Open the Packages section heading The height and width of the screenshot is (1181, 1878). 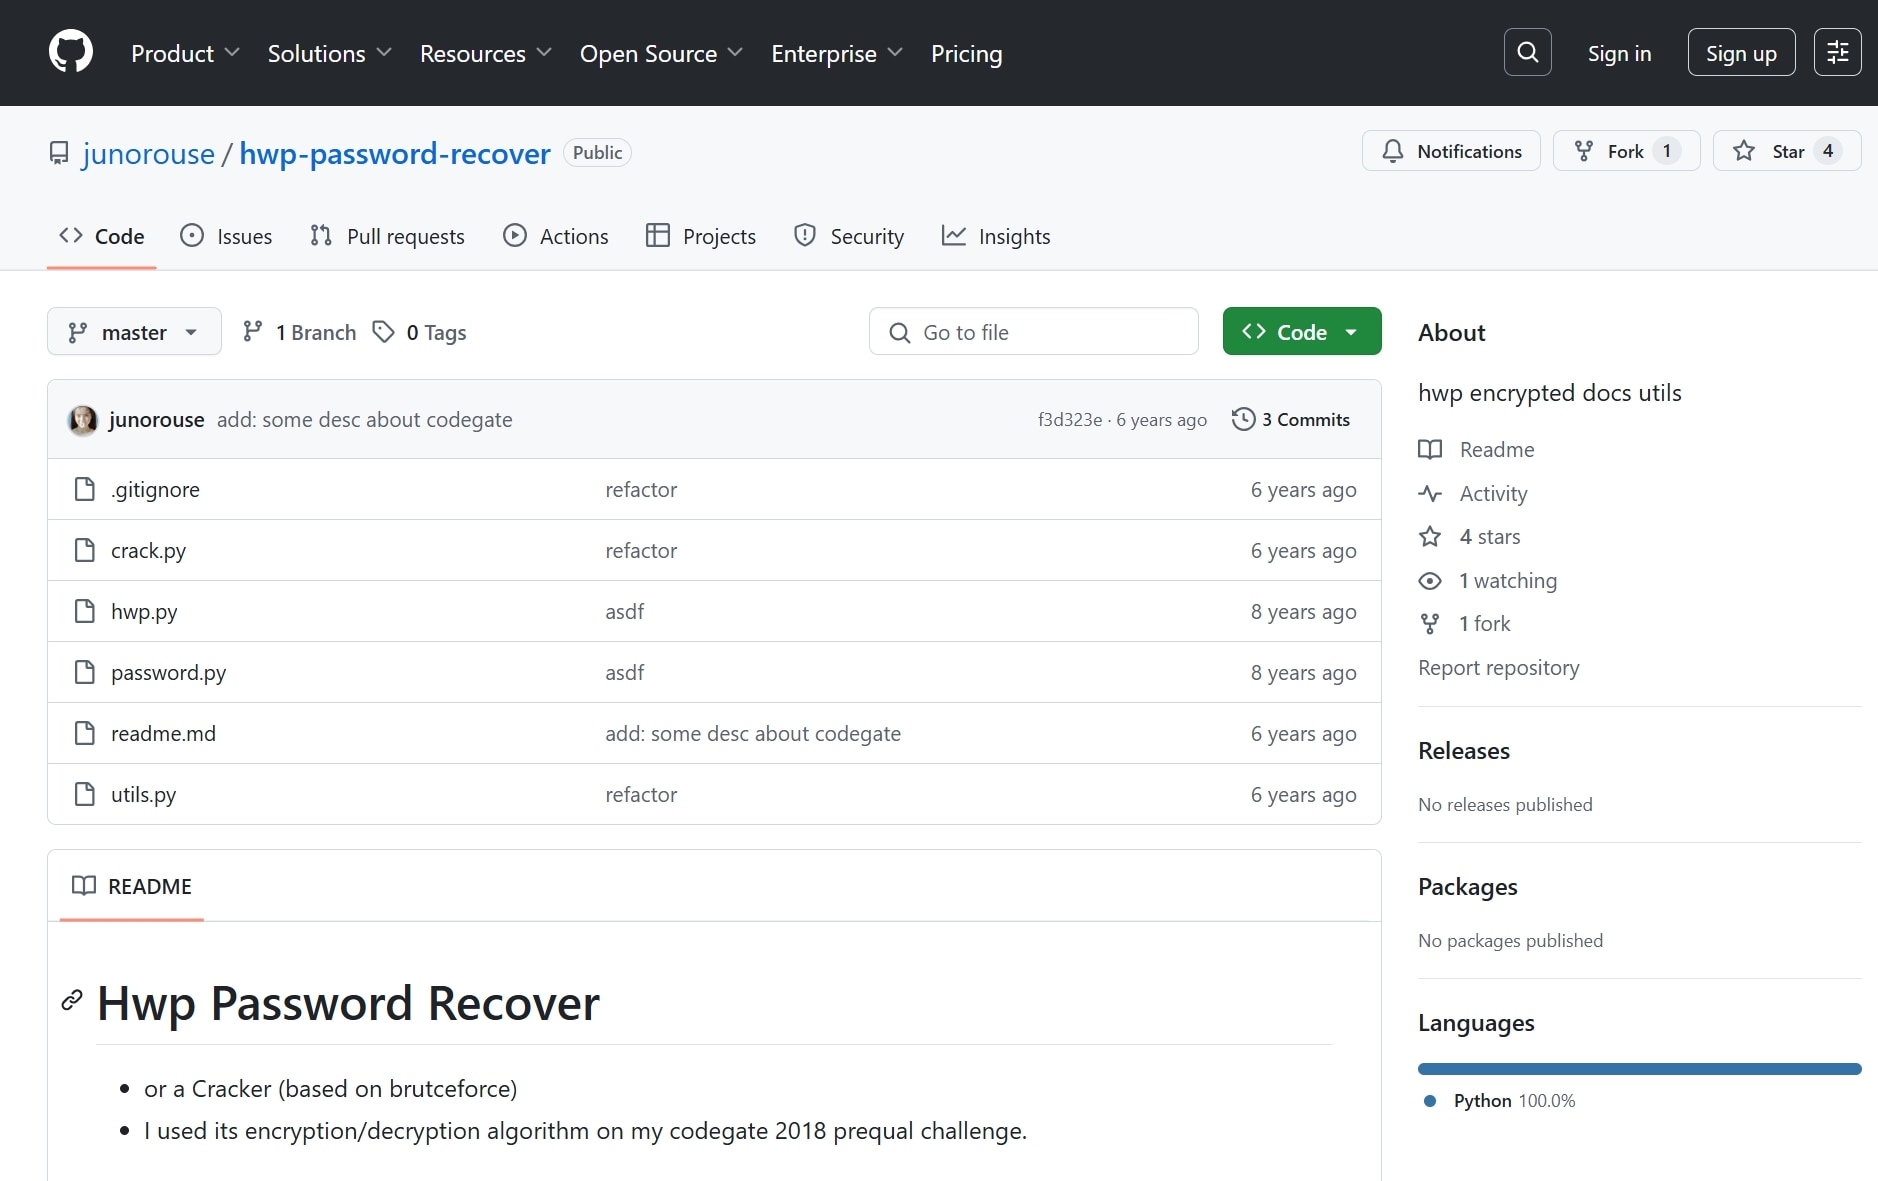tap(1467, 886)
